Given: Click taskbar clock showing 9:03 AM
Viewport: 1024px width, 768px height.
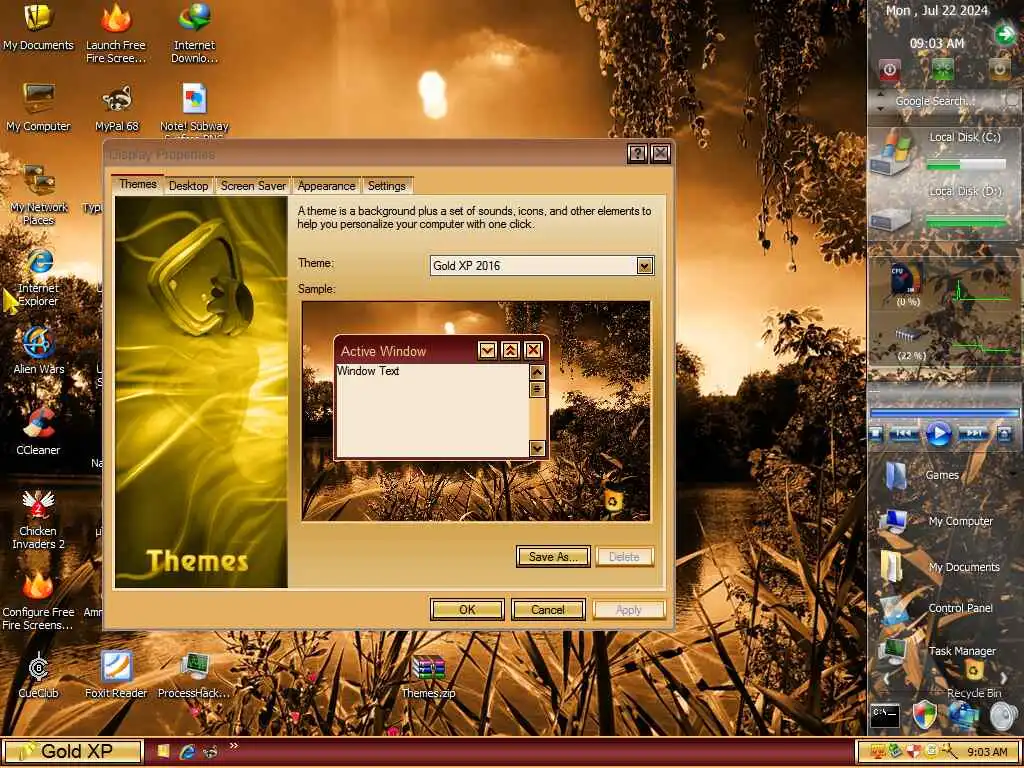Looking at the screenshot, I should click(x=987, y=752).
